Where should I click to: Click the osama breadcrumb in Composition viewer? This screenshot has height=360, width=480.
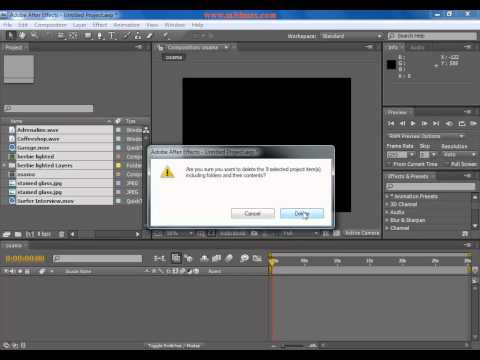[174, 57]
